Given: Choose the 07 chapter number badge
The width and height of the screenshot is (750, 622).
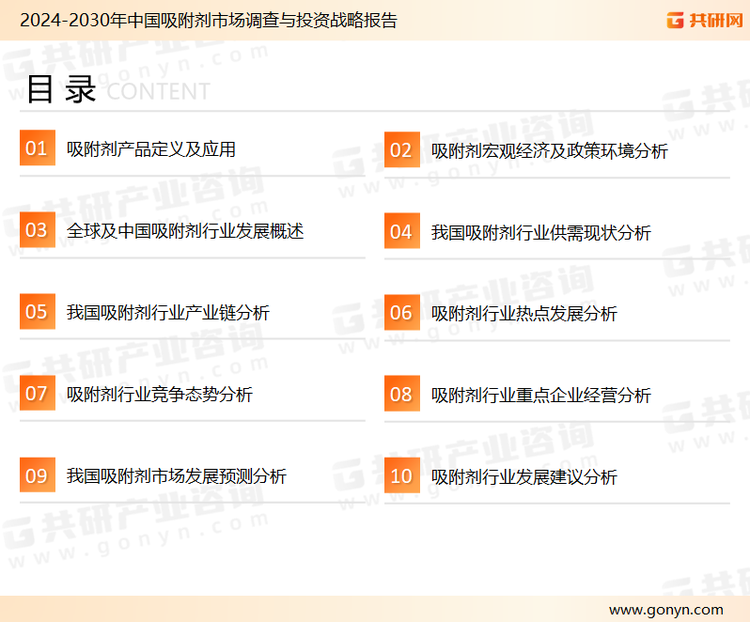Looking at the screenshot, I should coord(37,394).
